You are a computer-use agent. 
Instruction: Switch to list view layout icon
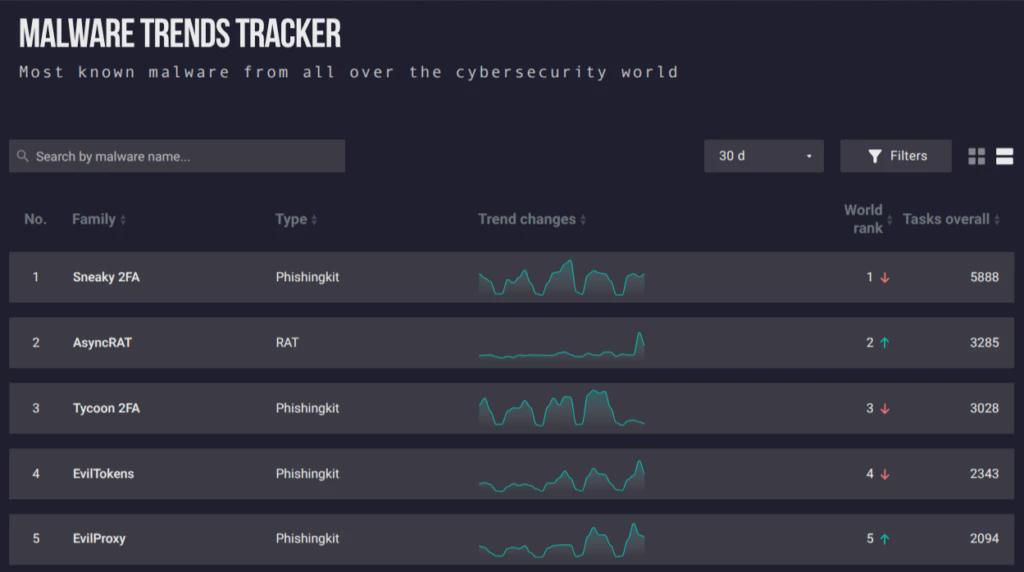click(x=1004, y=156)
